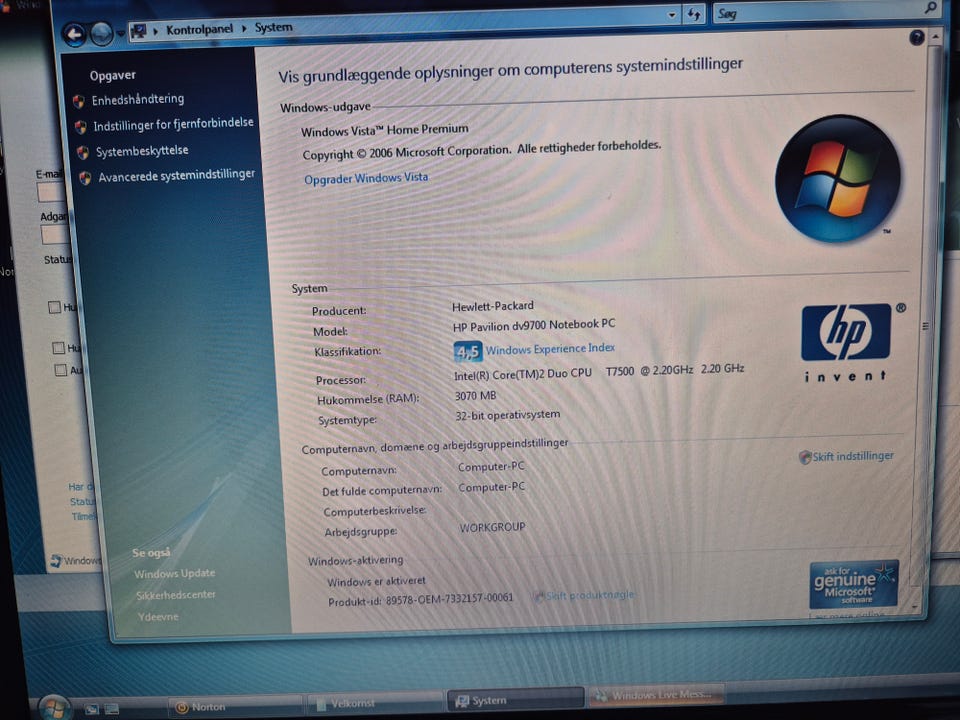This screenshot has width=960, height=720.
Task: Select System in the breadcrumb path
Action: (273, 28)
